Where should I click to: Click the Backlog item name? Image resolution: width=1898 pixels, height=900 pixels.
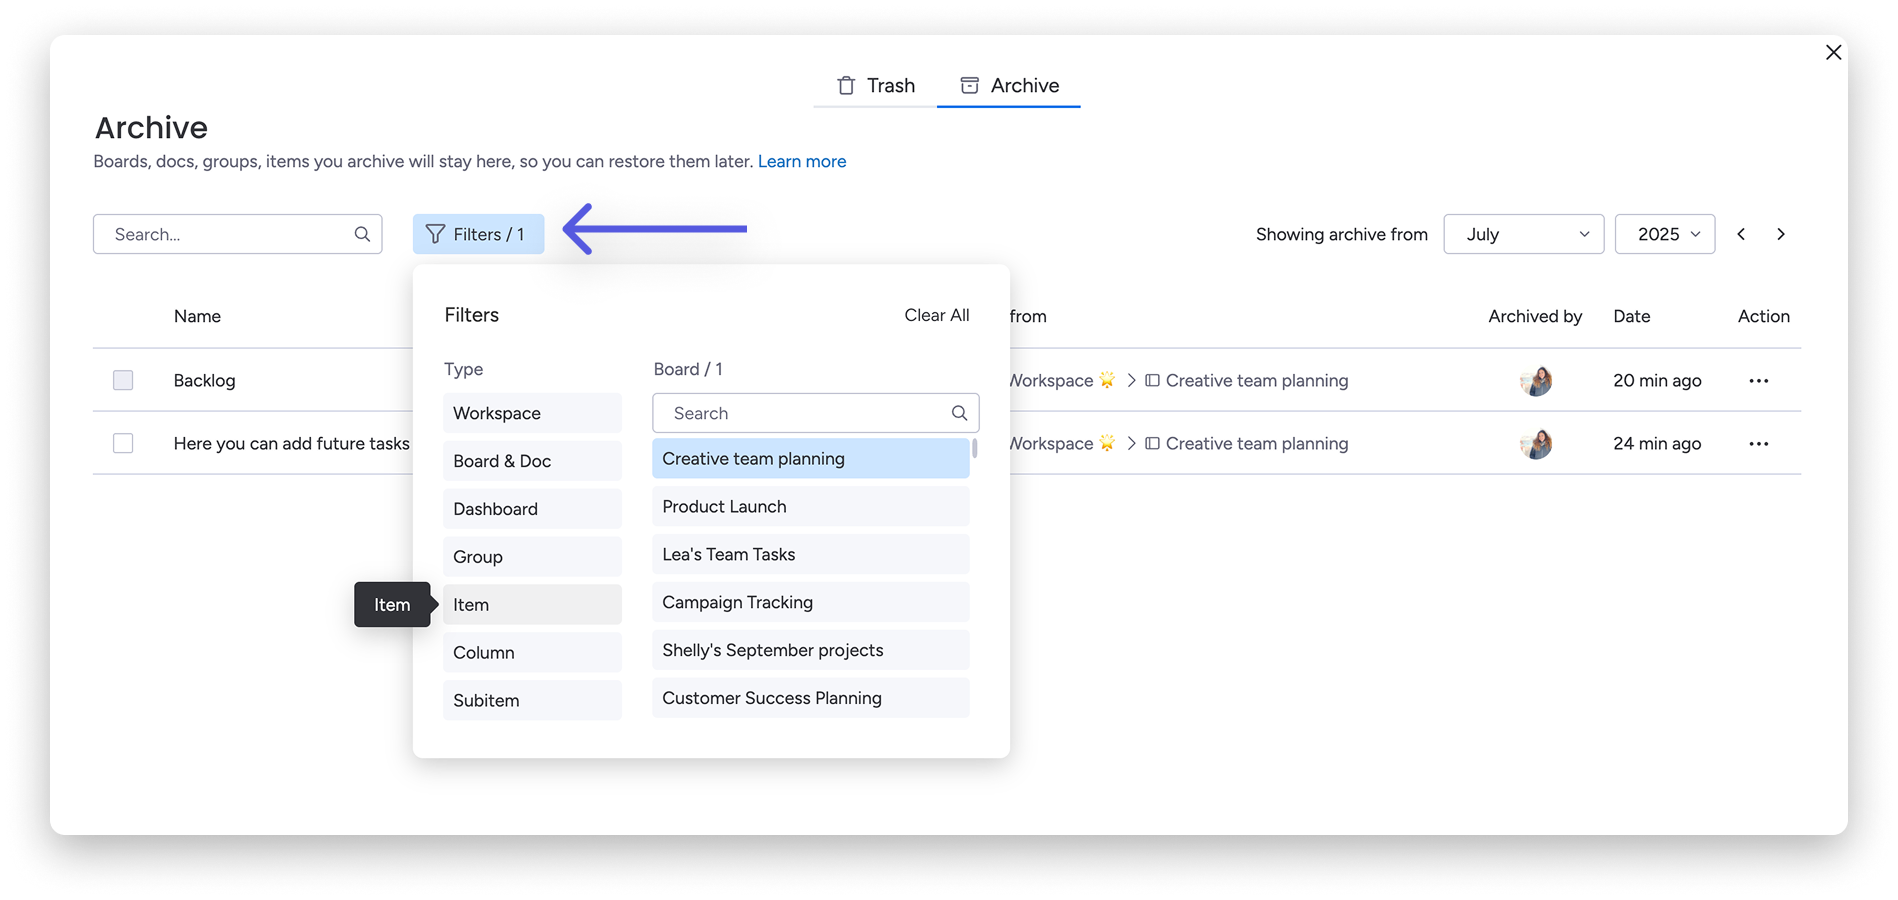click(204, 380)
